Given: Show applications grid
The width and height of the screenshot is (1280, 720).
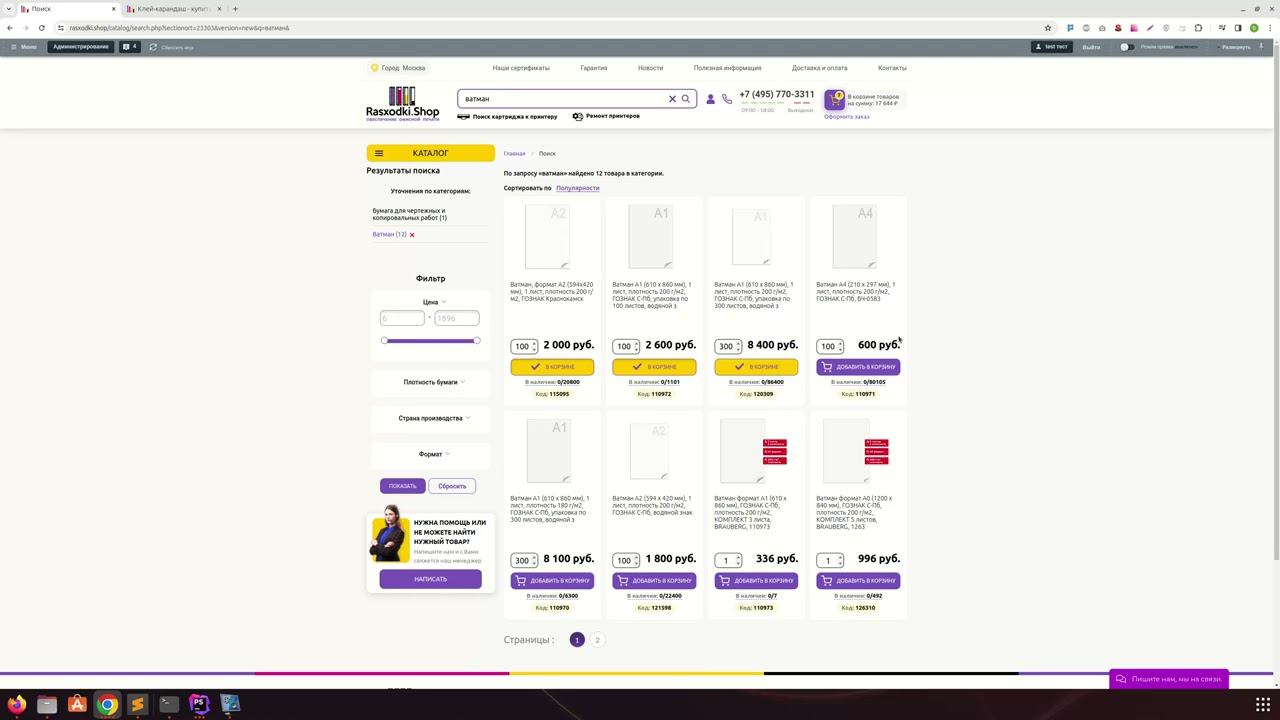Looking at the screenshot, I should [x=1263, y=704].
